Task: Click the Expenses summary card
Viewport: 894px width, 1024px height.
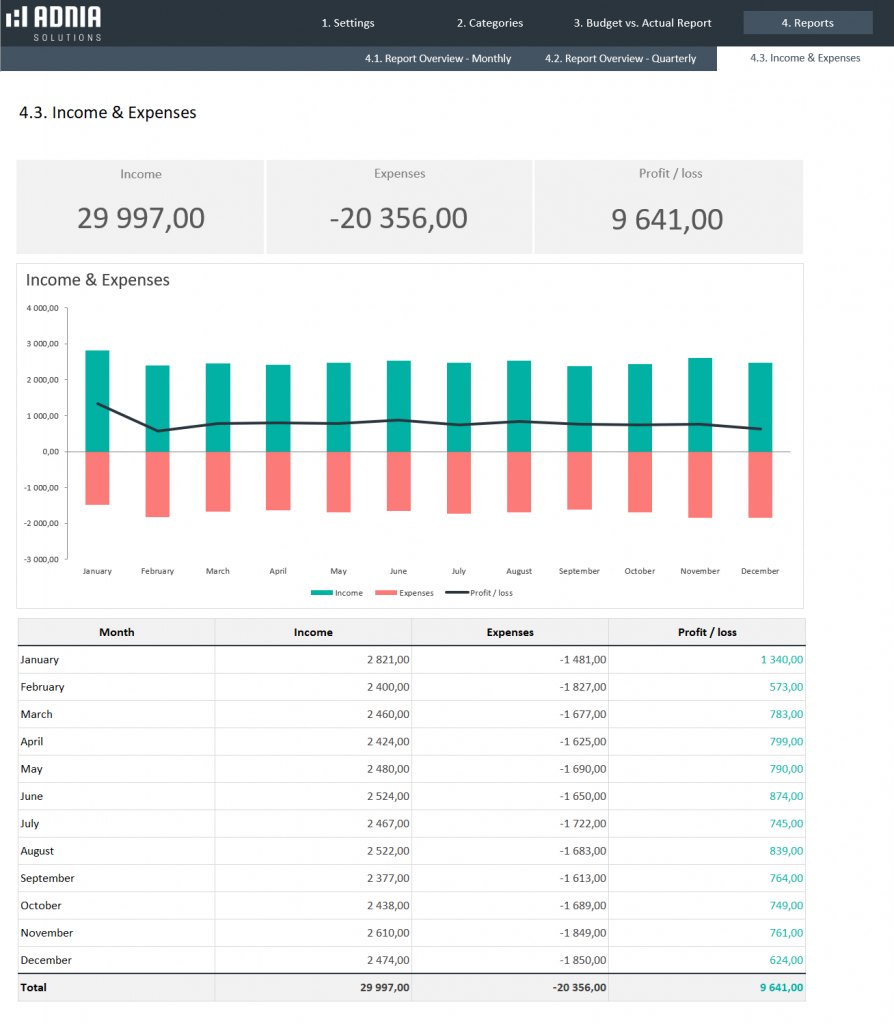Action: (x=399, y=206)
